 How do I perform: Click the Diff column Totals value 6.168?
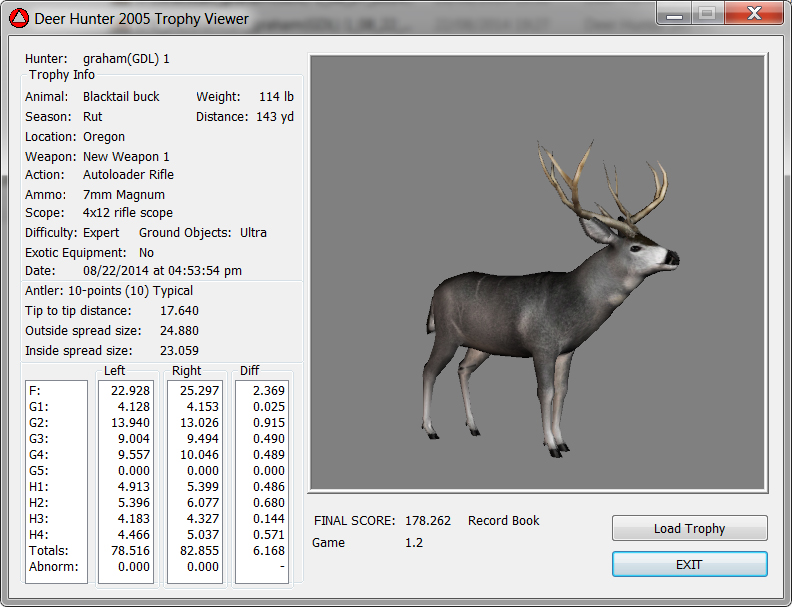(267, 550)
